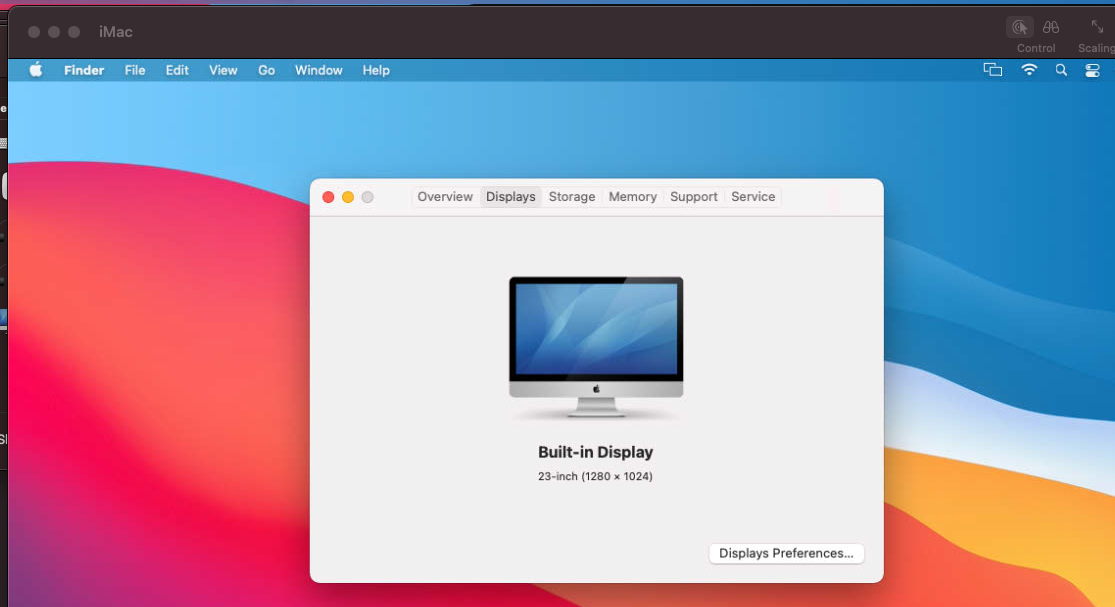This screenshot has width=1115, height=607.
Task: Click the Built-in Display heading
Action: (x=595, y=452)
